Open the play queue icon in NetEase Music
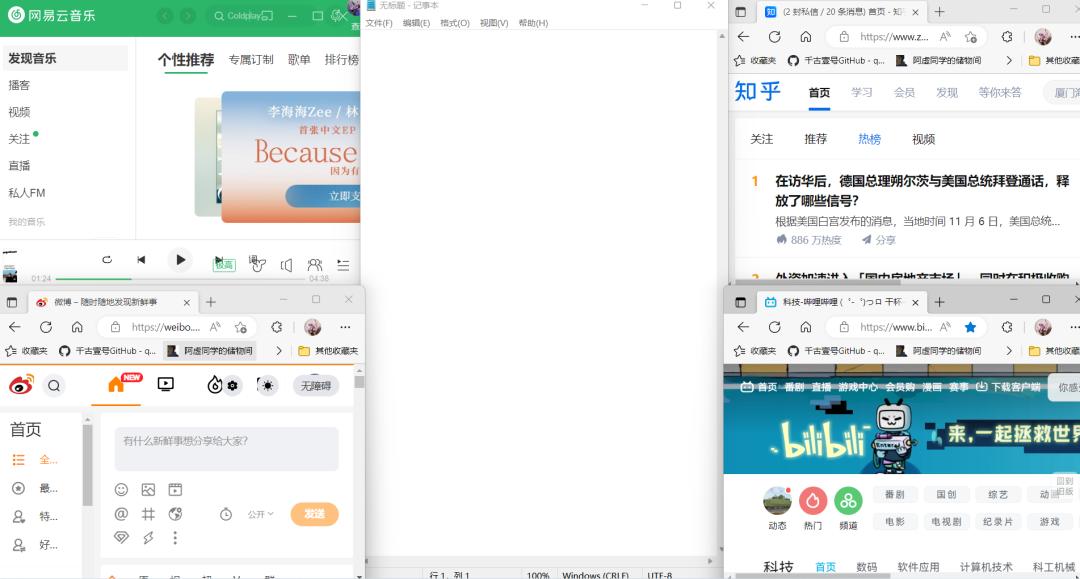The height and width of the screenshot is (579, 1080). 341,264
